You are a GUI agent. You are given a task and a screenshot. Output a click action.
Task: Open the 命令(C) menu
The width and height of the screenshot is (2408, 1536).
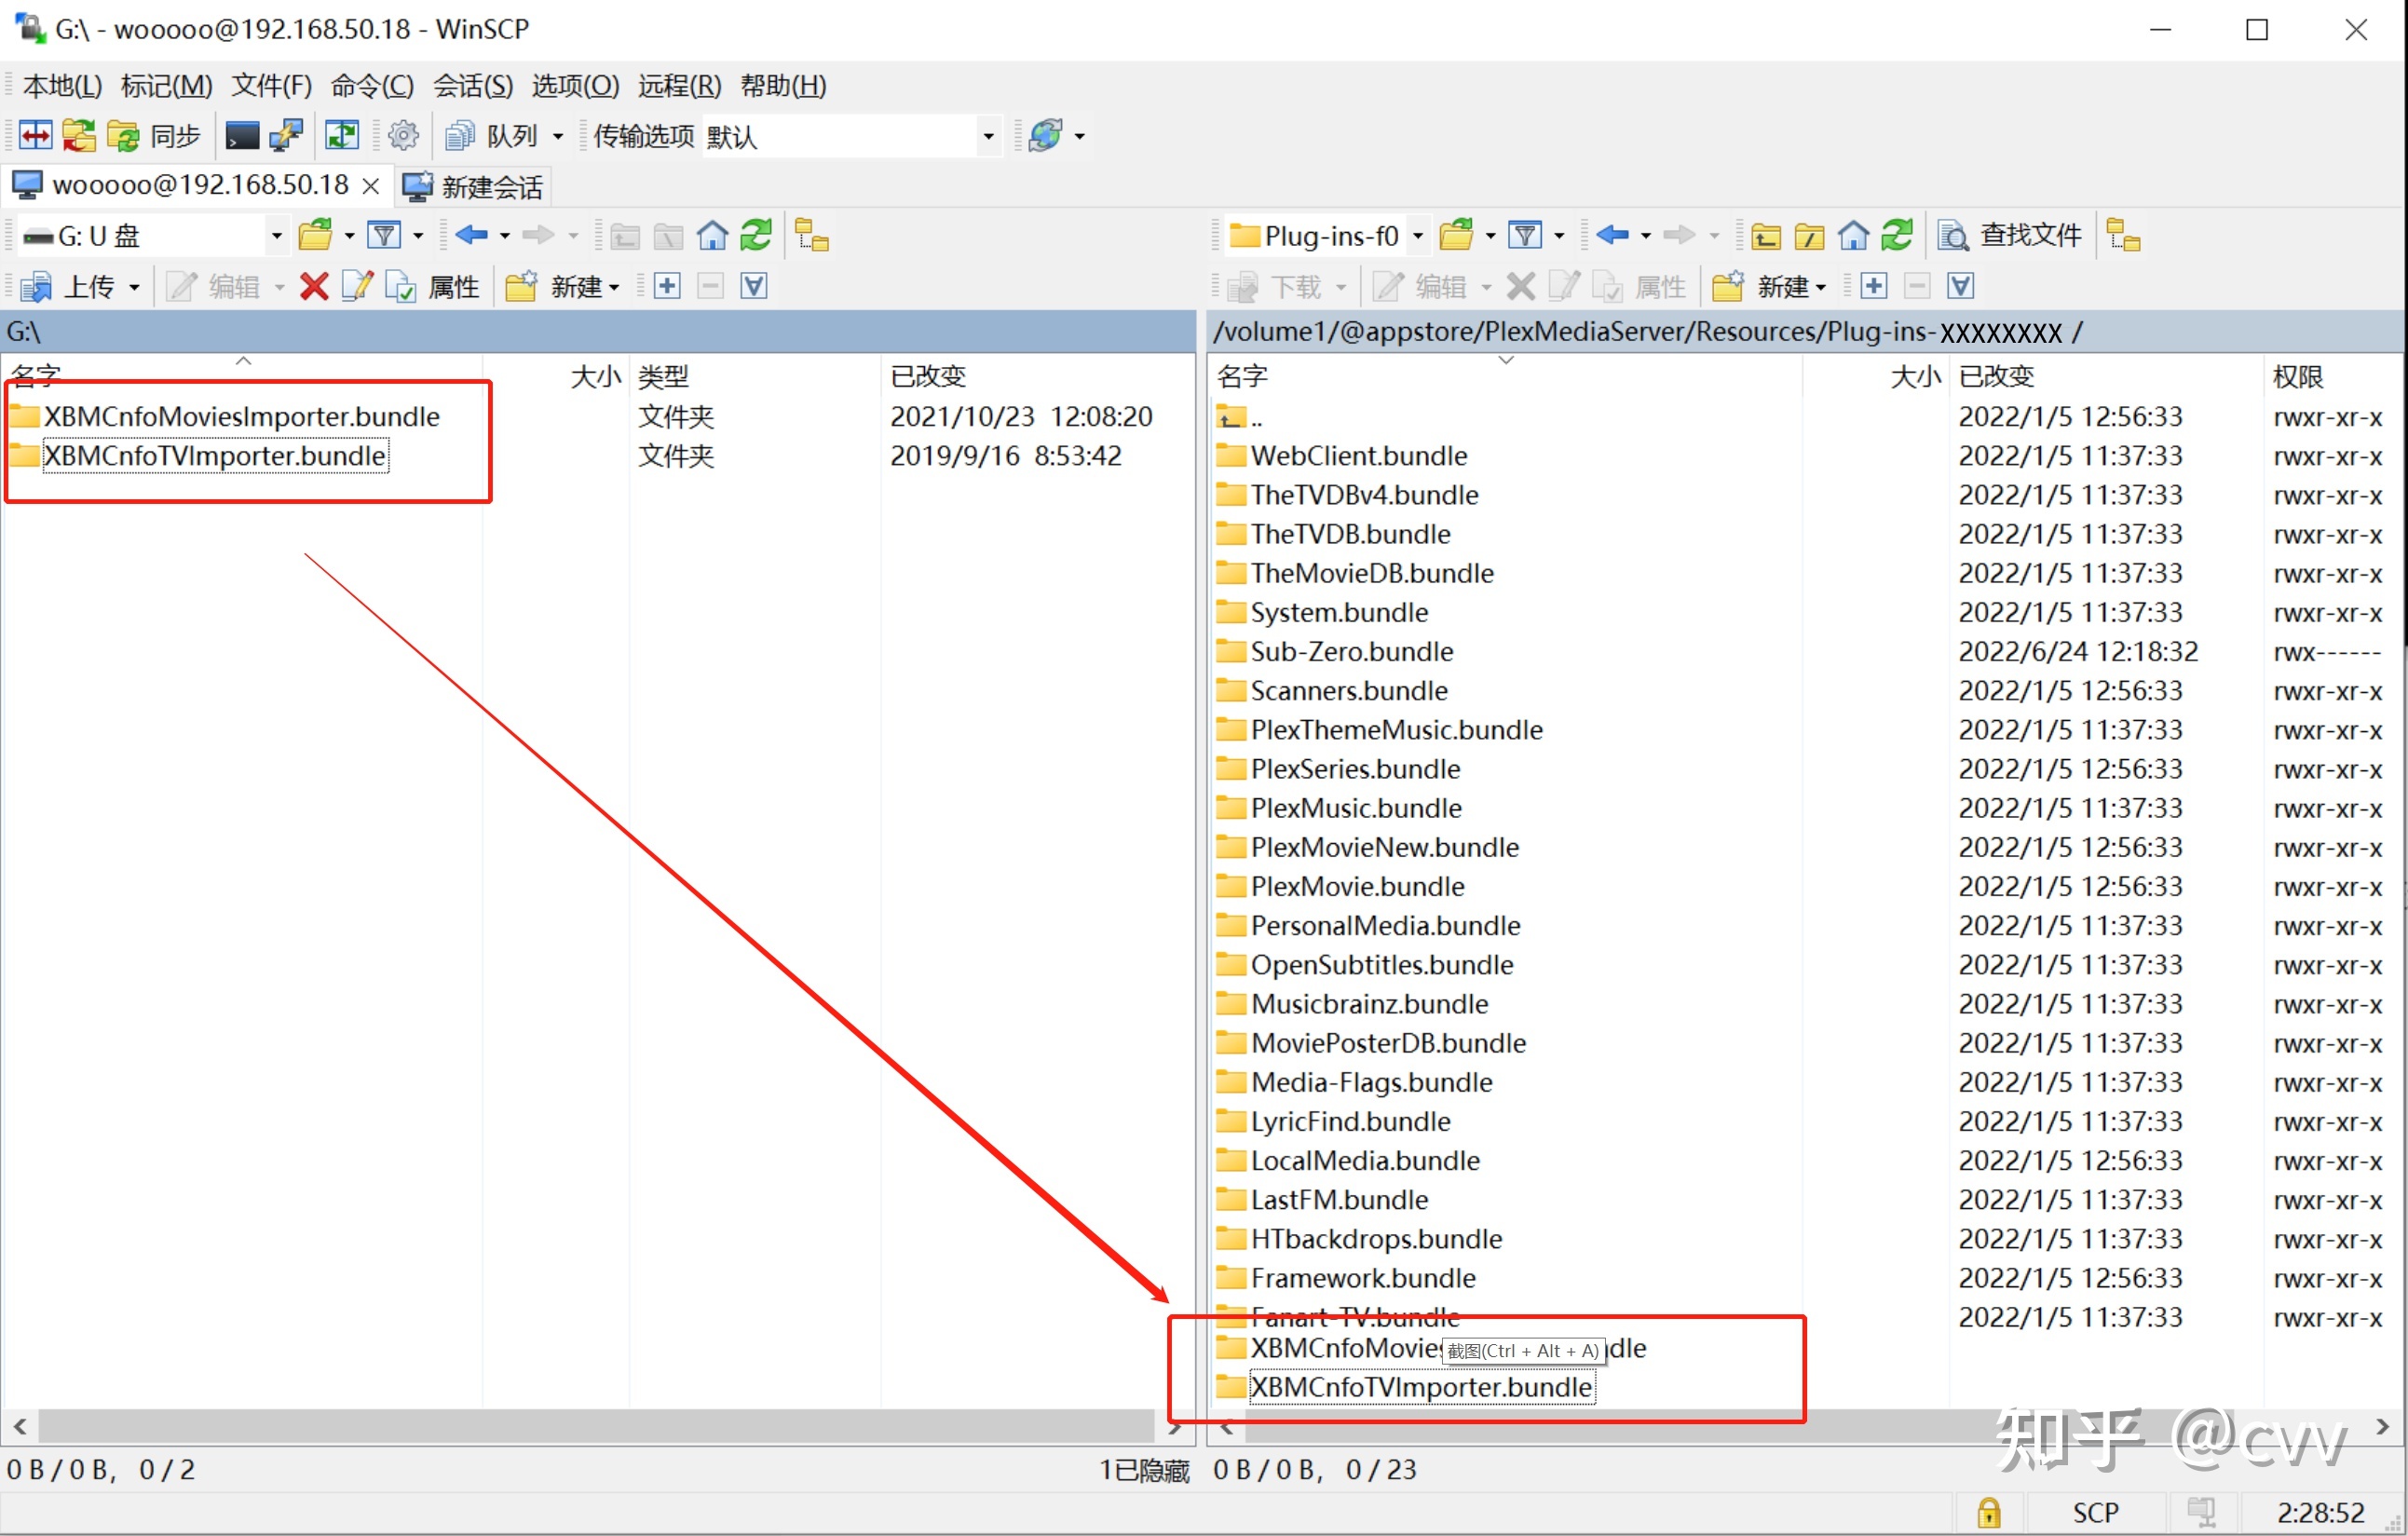(372, 86)
